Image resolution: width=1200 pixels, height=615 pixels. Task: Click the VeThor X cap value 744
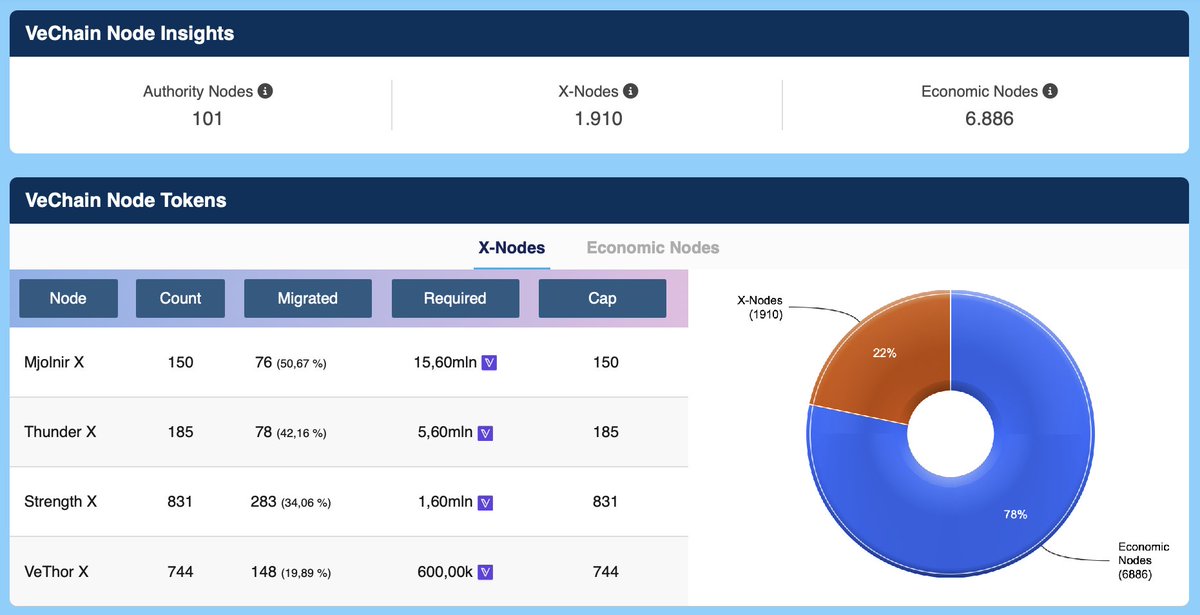click(605, 572)
